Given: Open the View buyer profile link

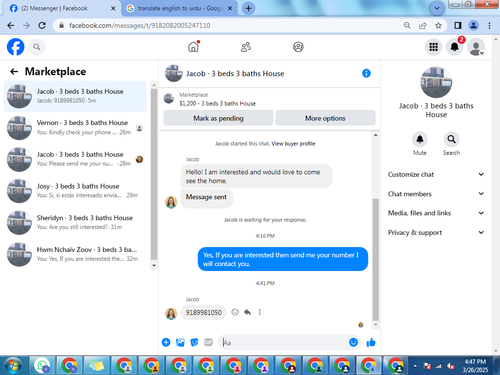Looking at the screenshot, I should point(293,144).
